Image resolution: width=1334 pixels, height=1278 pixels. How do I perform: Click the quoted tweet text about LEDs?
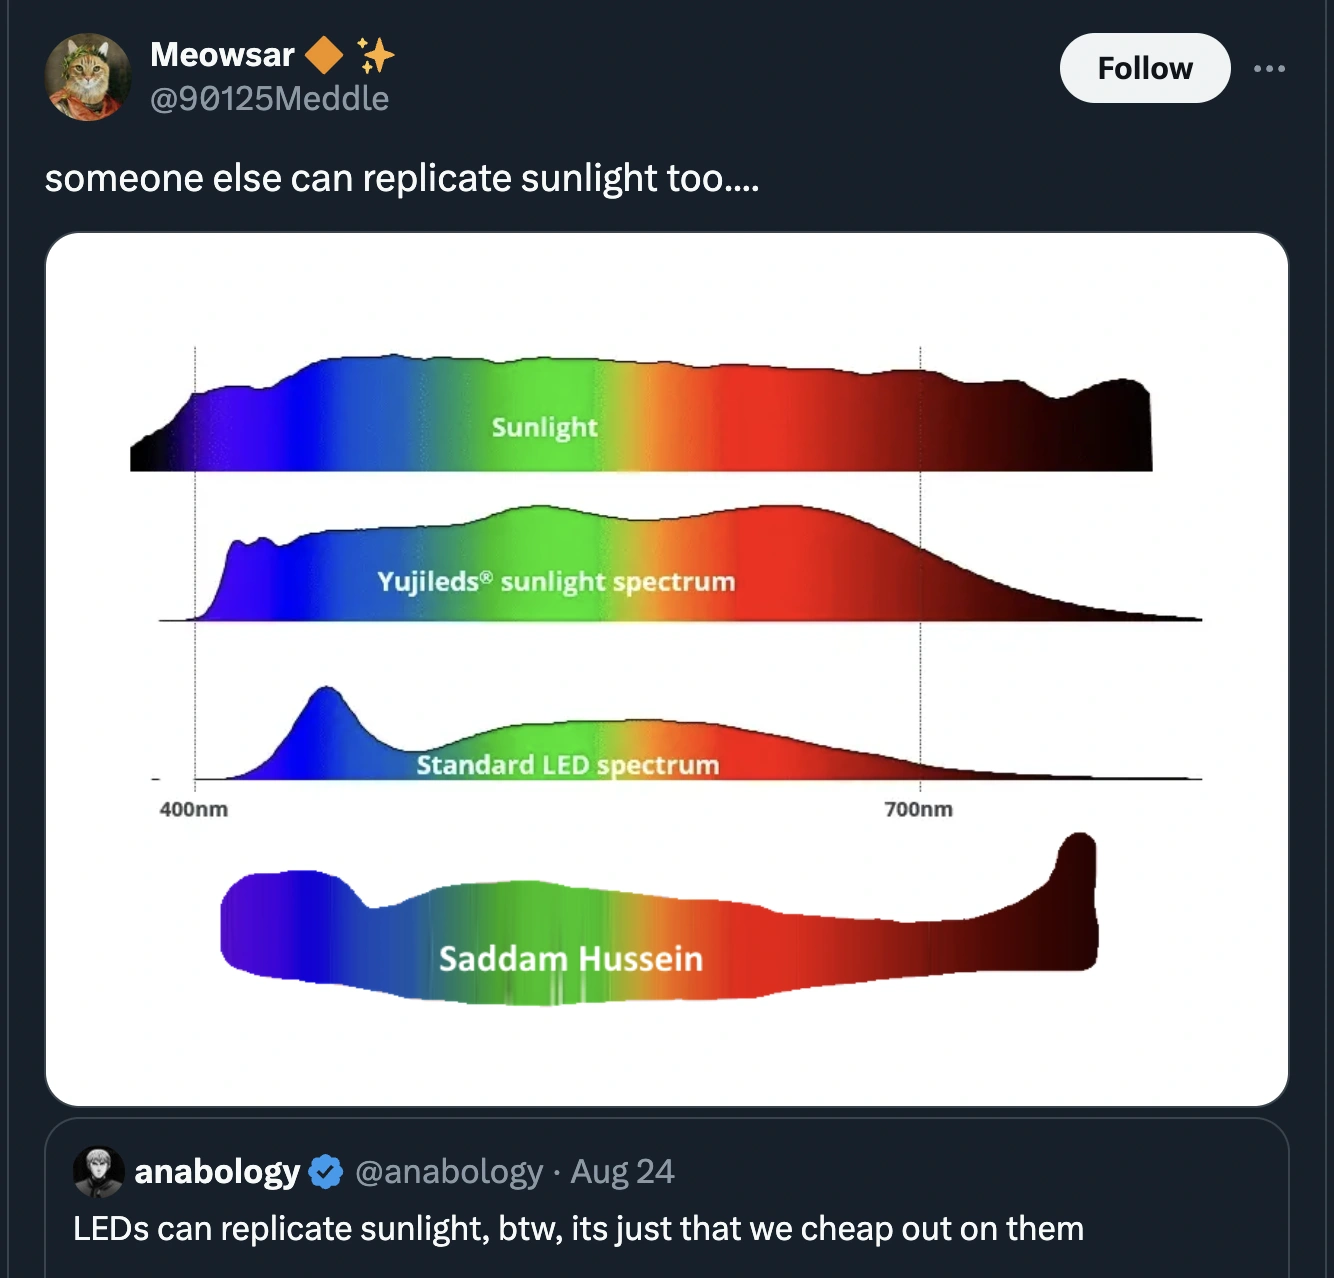pos(578,1228)
